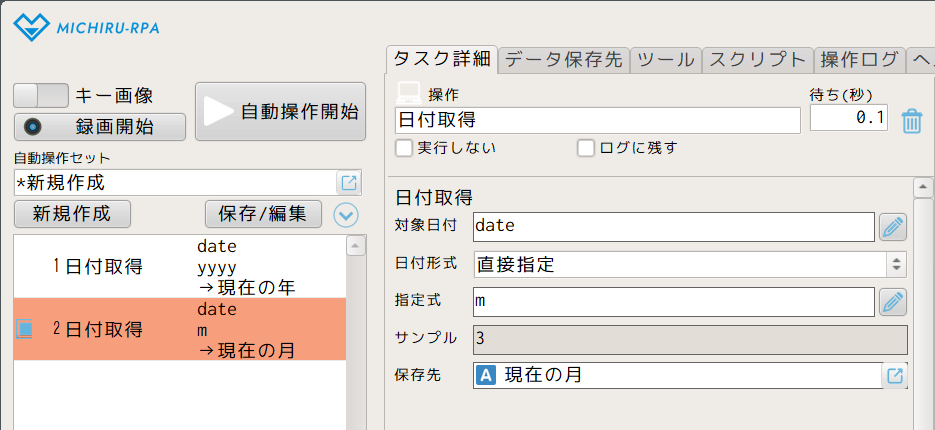Enable the 実行しない checkbox
The image size is (935, 430).
404,148
